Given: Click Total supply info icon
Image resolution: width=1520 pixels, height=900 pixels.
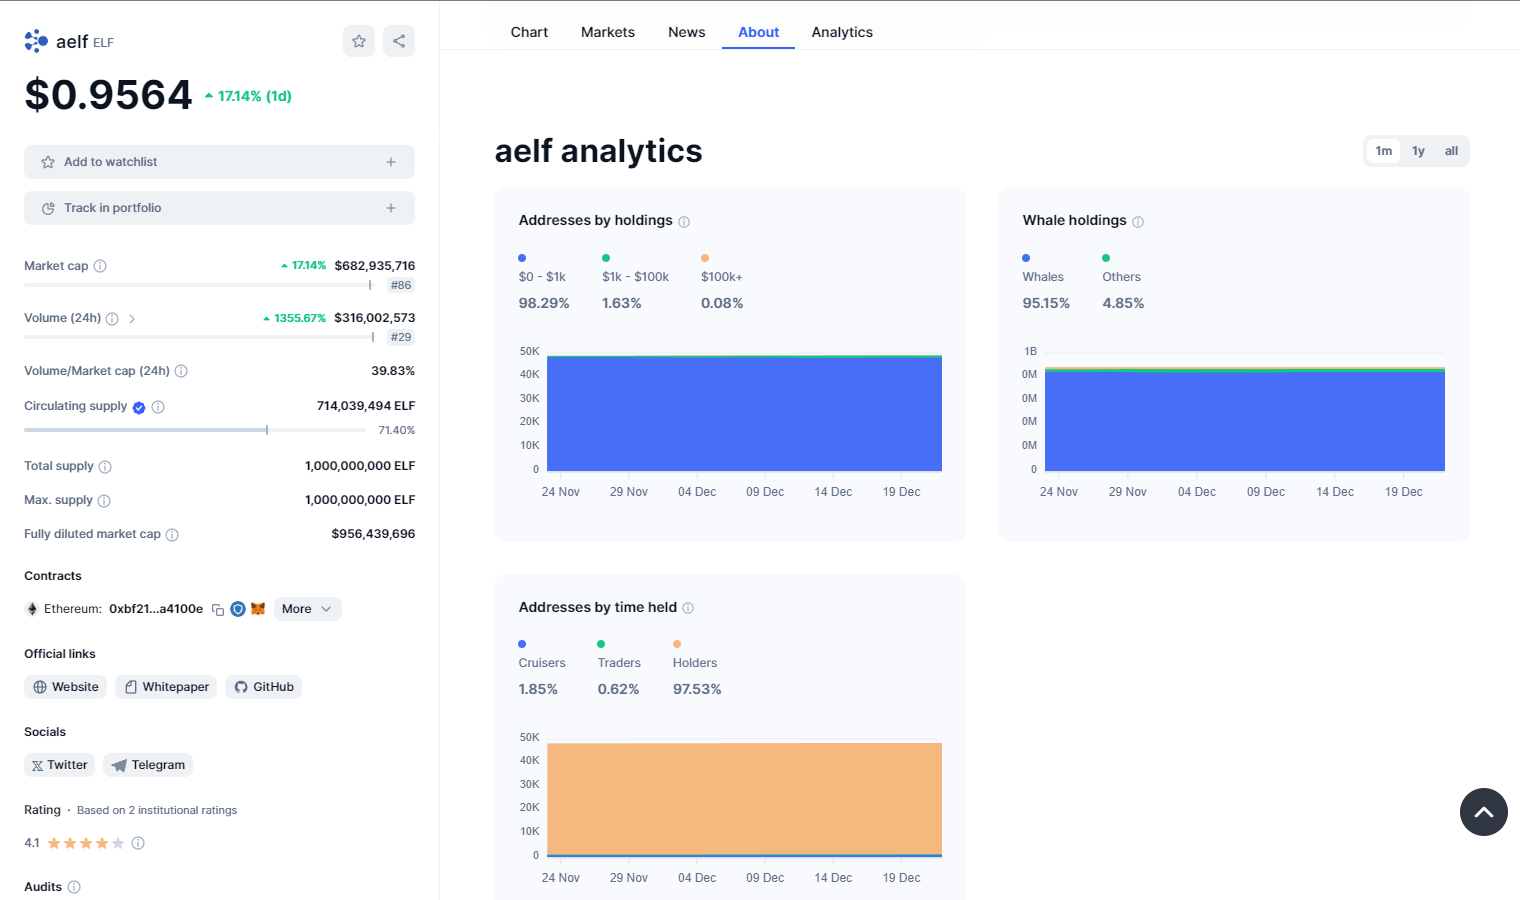Looking at the screenshot, I should [105, 467].
